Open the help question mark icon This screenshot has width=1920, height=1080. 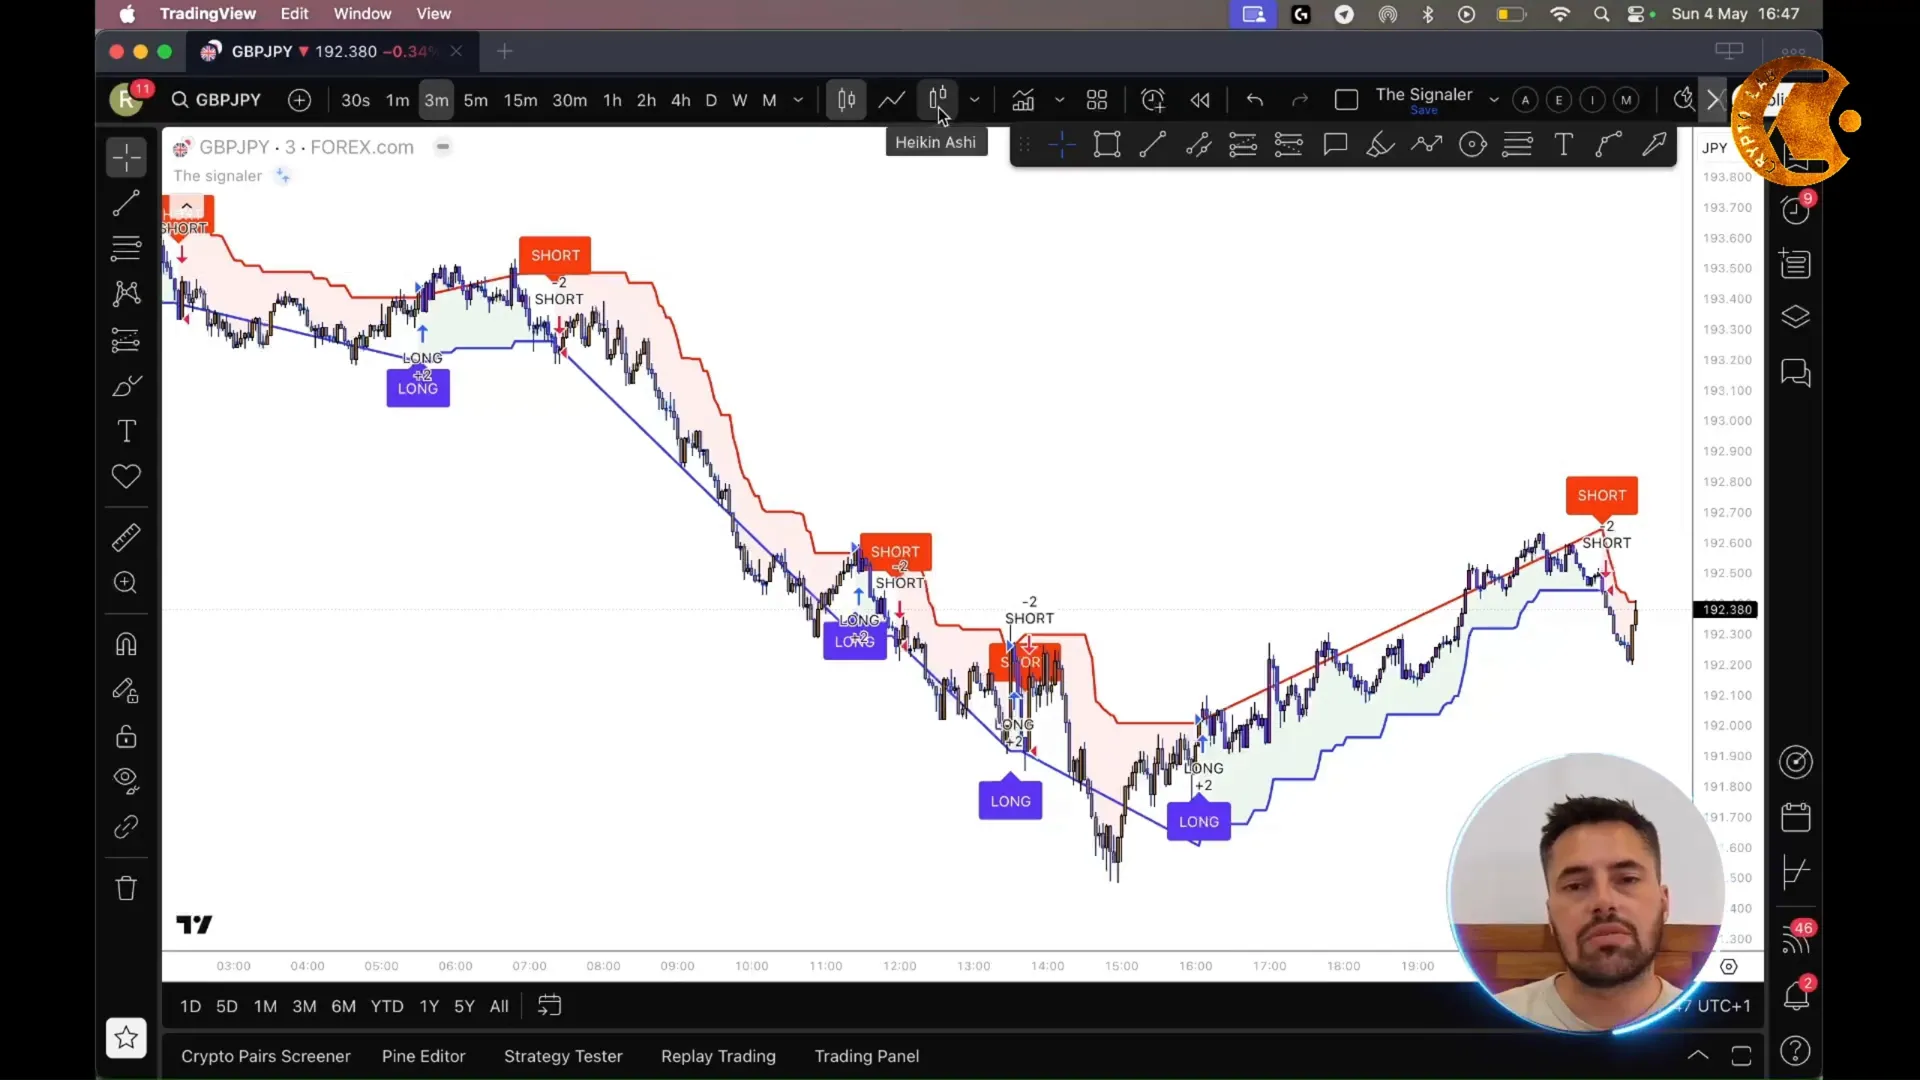(x=1796, y=1051)
